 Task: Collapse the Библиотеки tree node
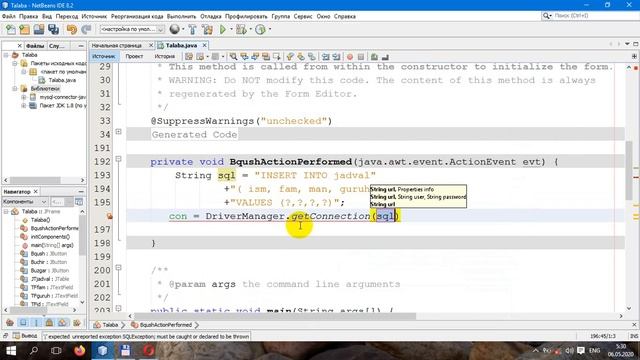15,89
